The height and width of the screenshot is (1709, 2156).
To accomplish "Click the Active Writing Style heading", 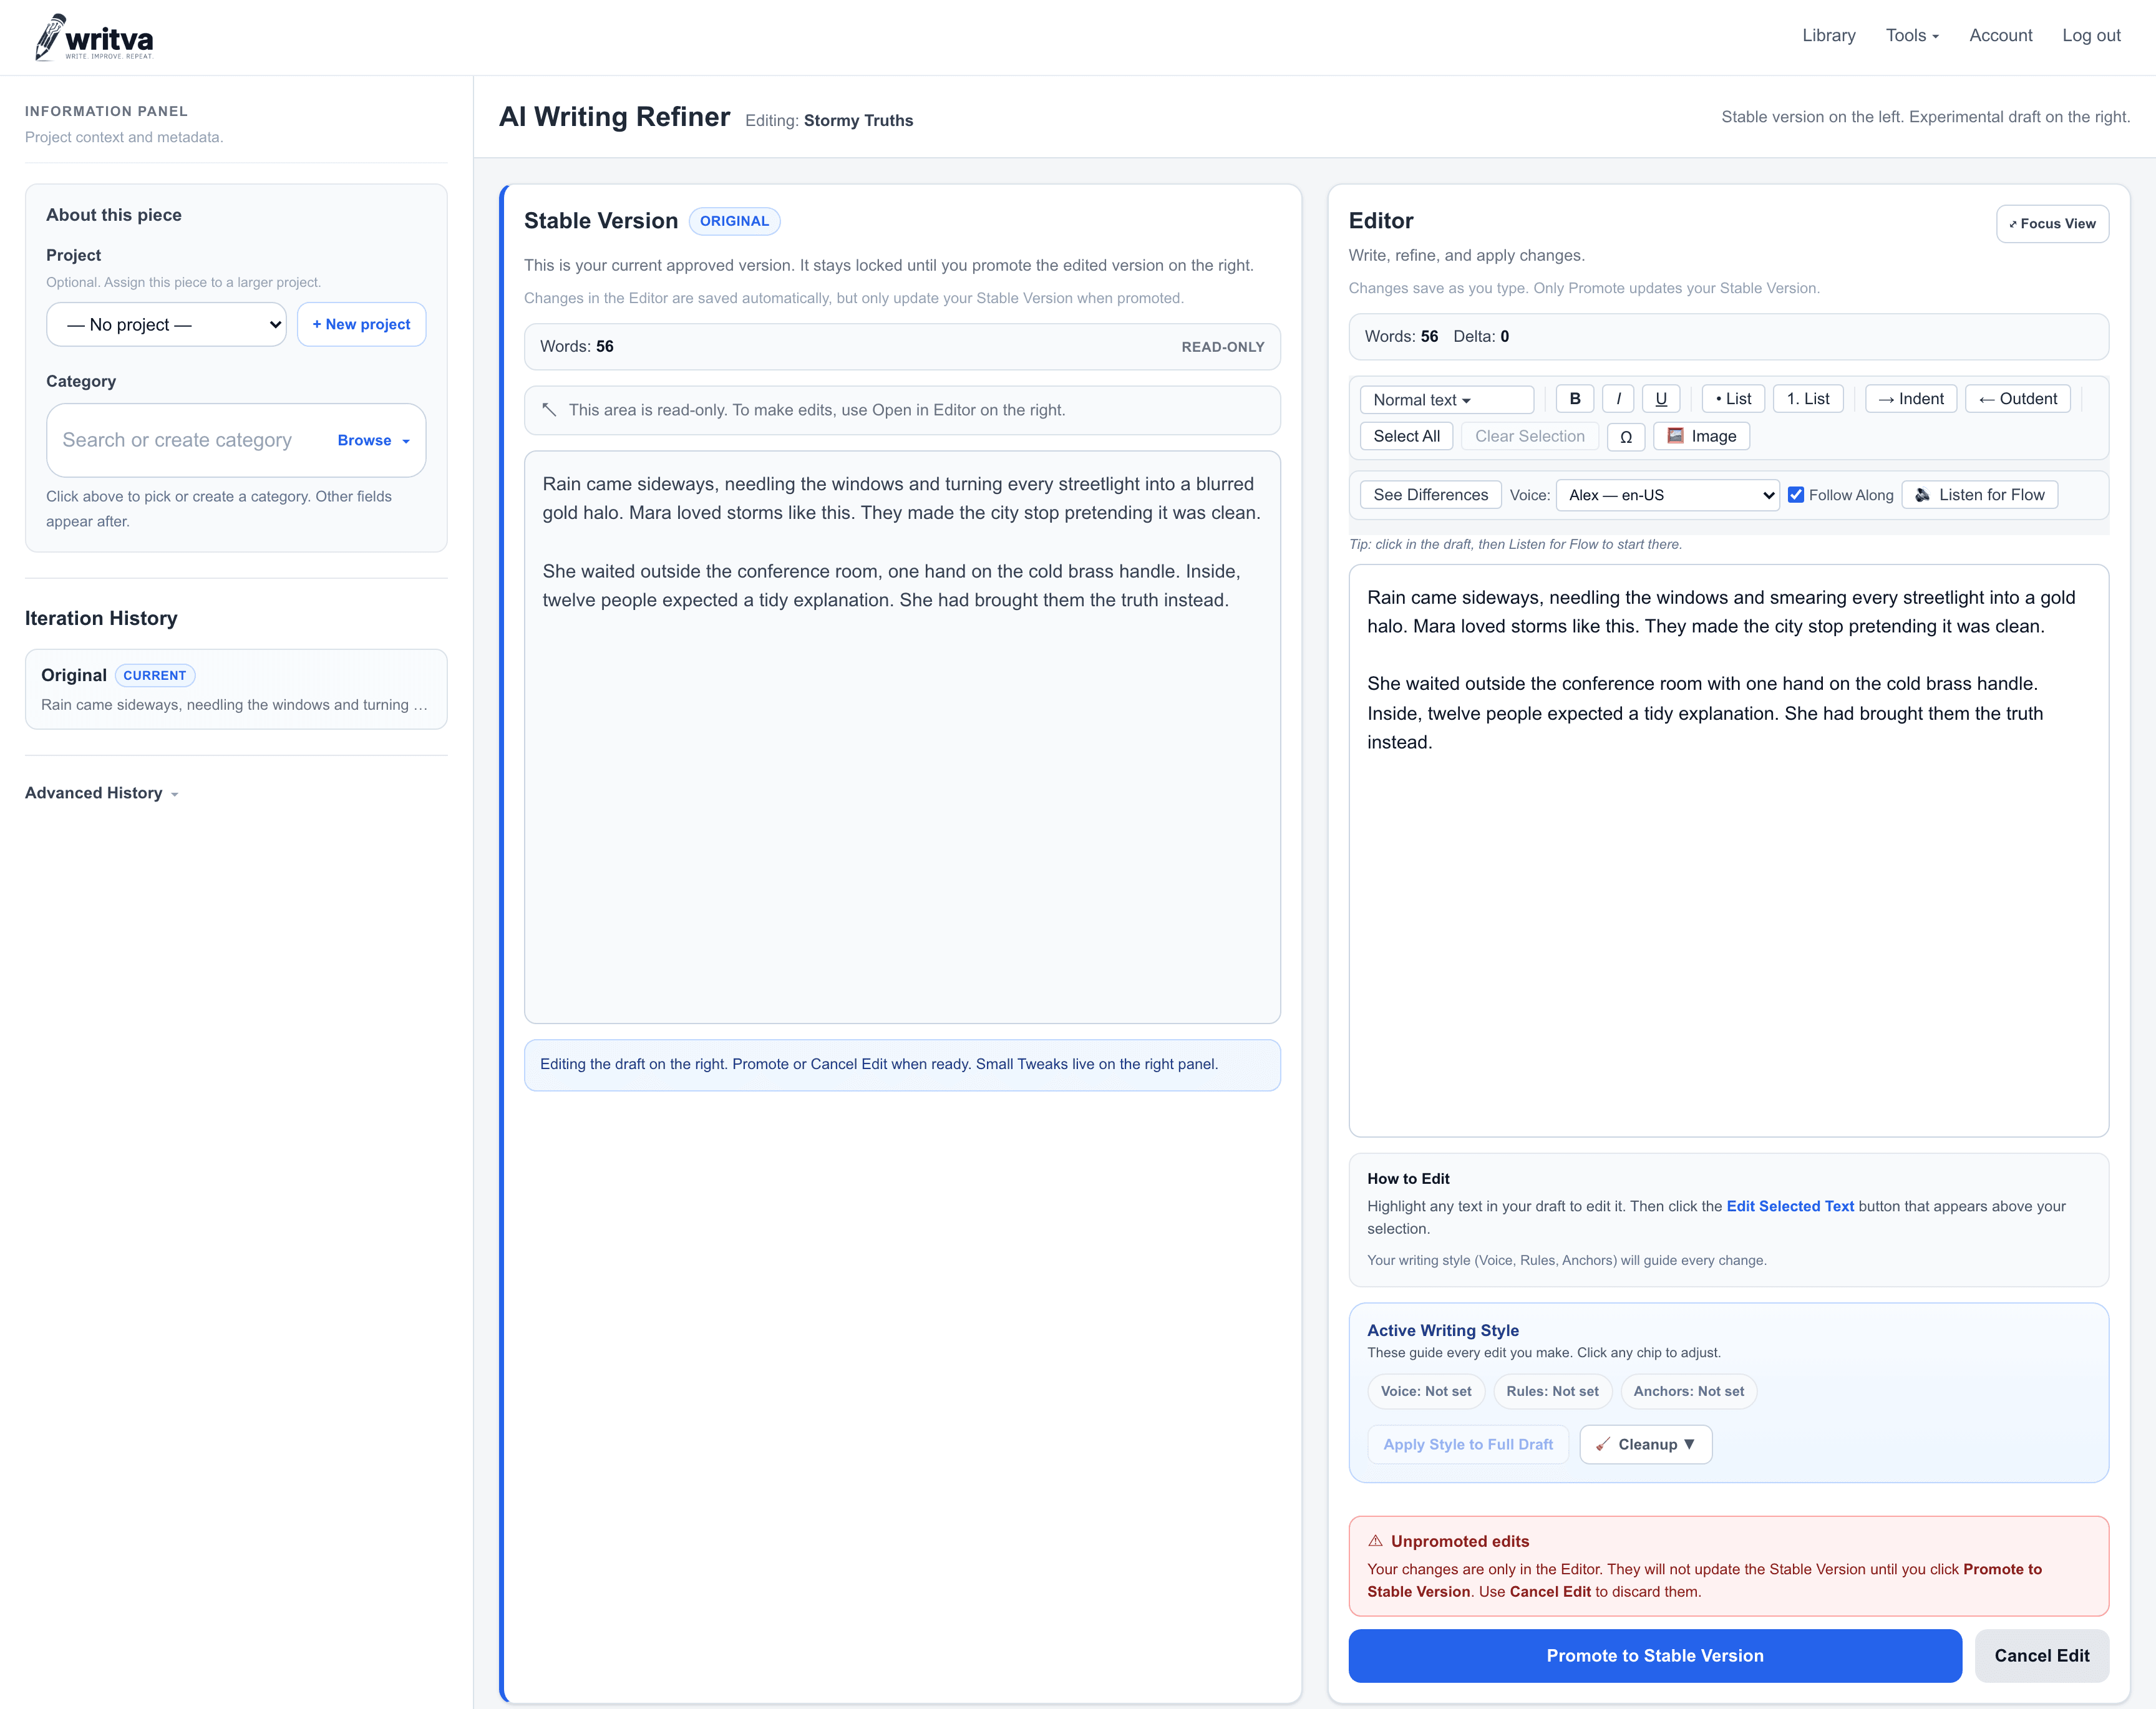I will tap(1442, 1331).
